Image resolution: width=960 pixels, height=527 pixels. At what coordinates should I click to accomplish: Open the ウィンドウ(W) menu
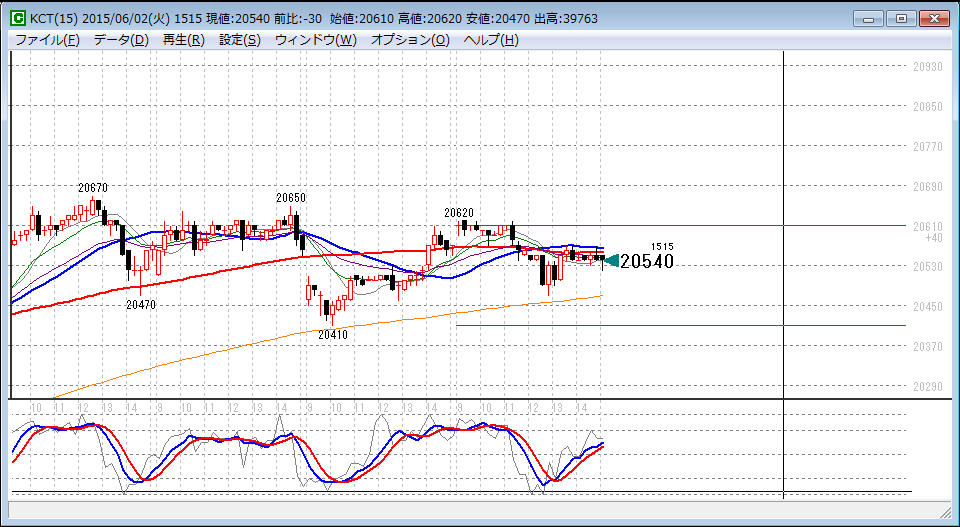(316, 40)
